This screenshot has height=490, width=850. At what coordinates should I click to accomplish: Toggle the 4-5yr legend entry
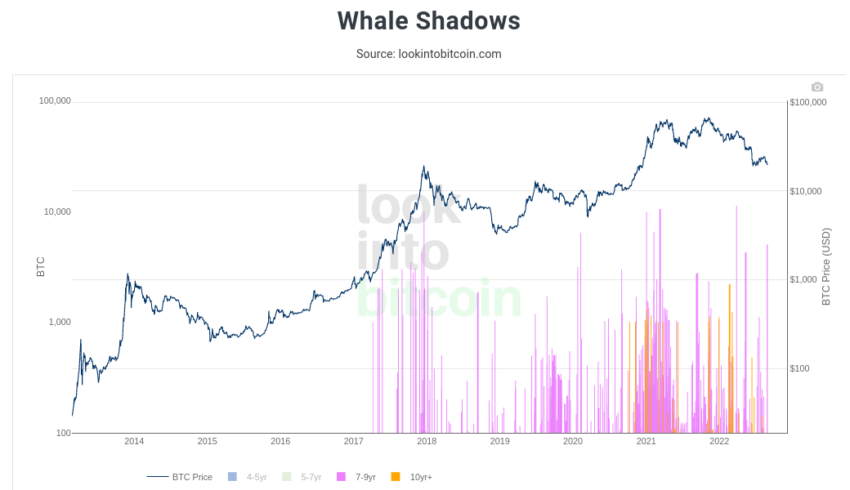(x=247, y=477)
